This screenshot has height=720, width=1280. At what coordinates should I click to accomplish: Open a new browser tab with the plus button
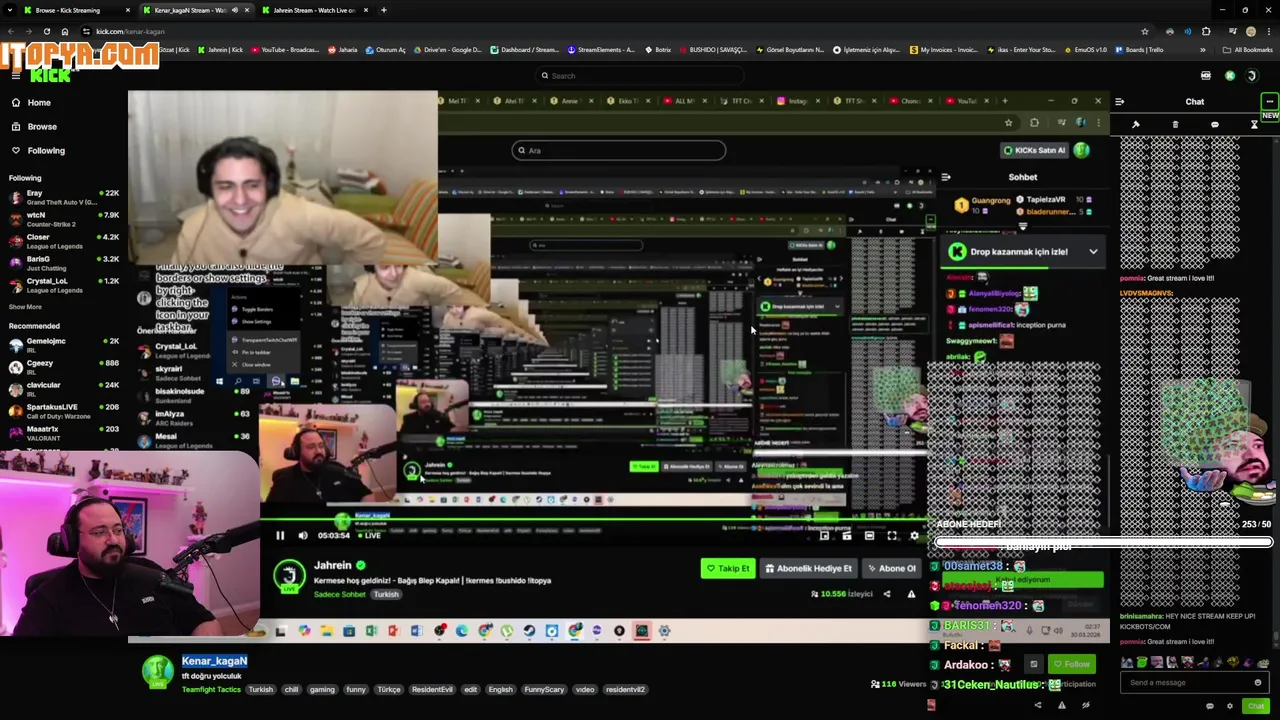coord(384,10)
